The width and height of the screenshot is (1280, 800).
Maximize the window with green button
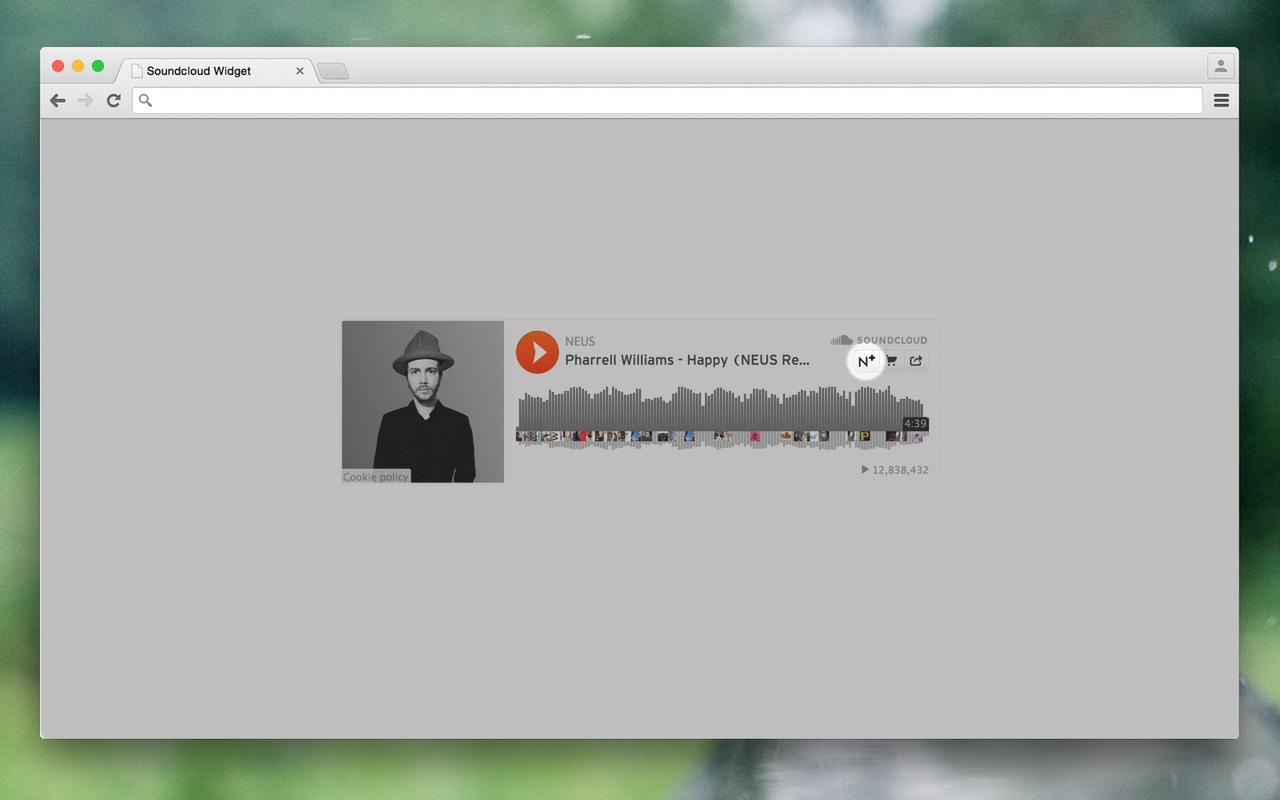(x=98, y=66)
